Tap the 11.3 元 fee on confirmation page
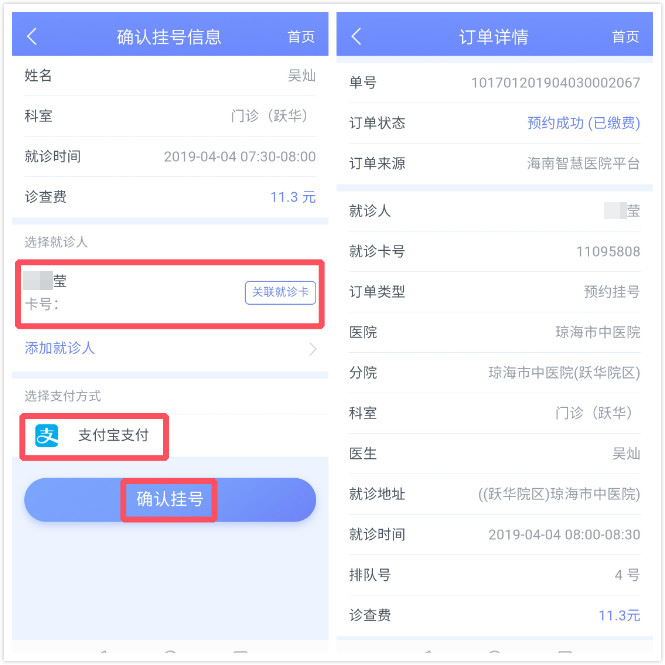 pyautogui.click(x=293, y=197)
